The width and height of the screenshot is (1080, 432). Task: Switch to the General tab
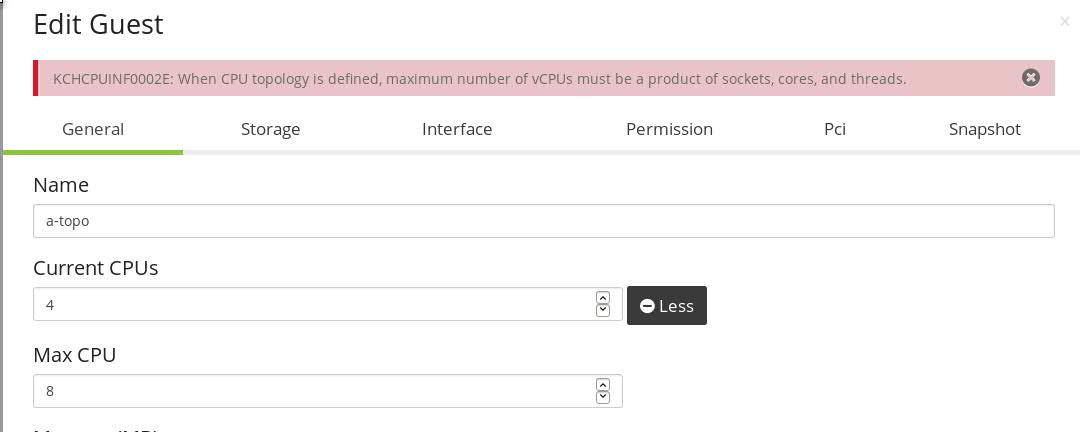coord(93,129)
